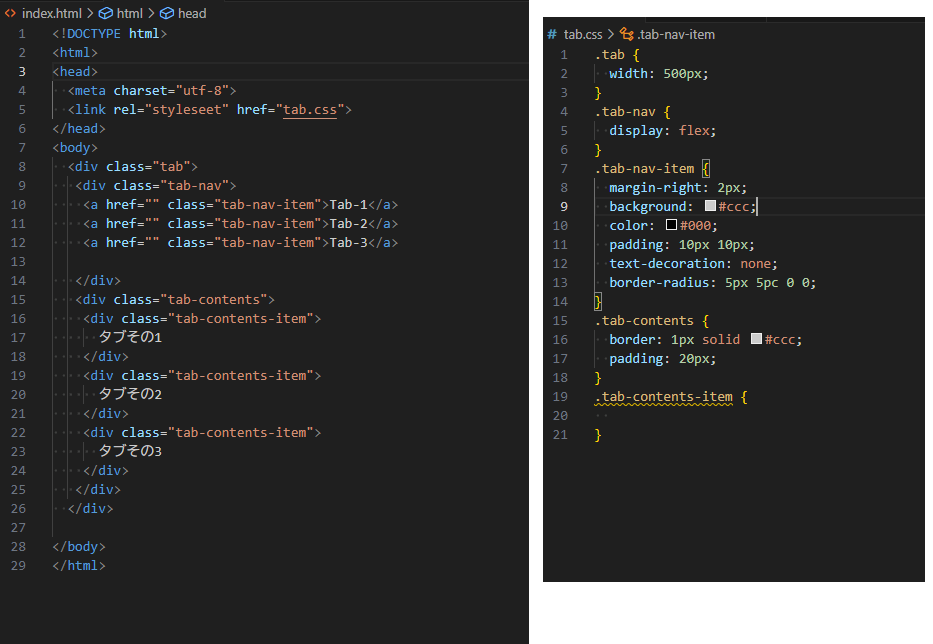Click line number 9 in tab.css
933x644 pixels.
pos(564,207)
